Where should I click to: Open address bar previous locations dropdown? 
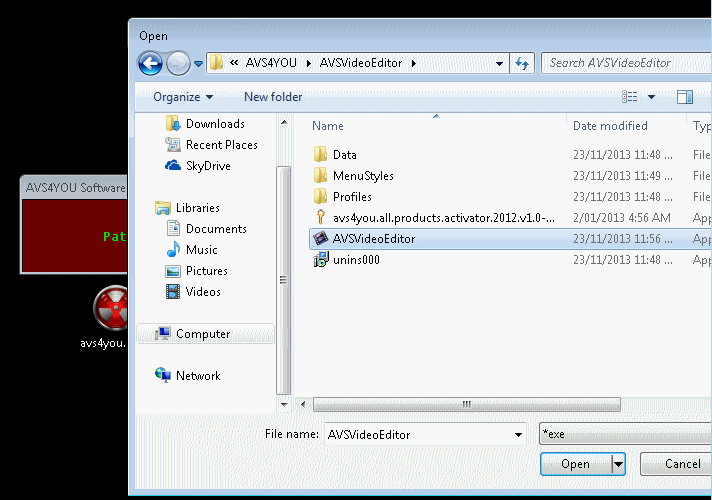[x=499, y=63]
